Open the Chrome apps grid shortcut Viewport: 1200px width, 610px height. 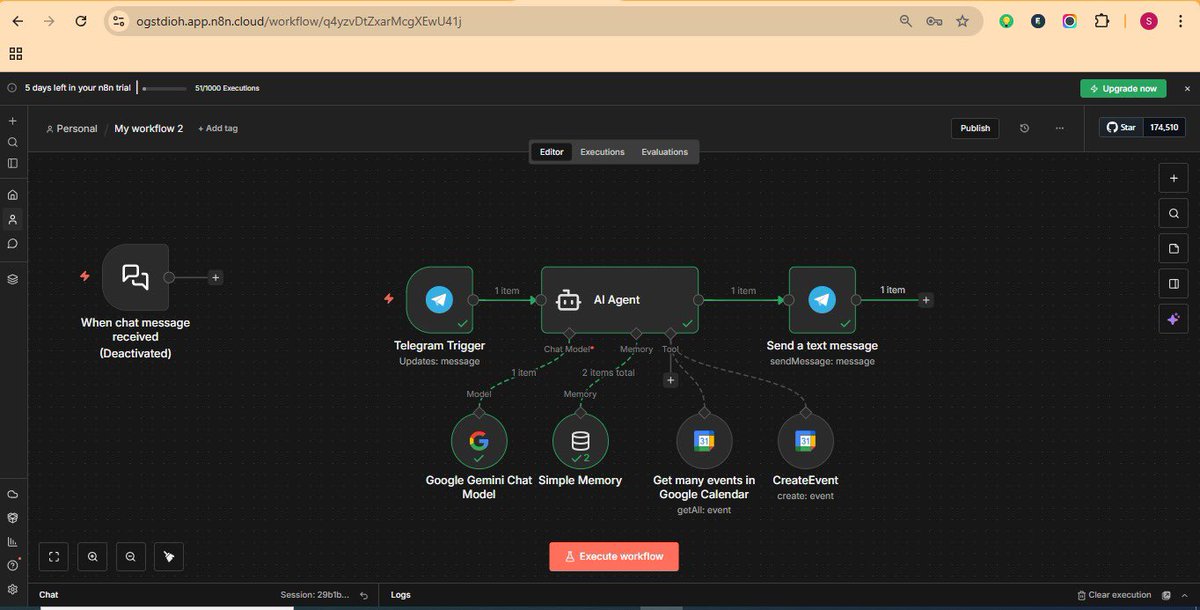point(15,53)
